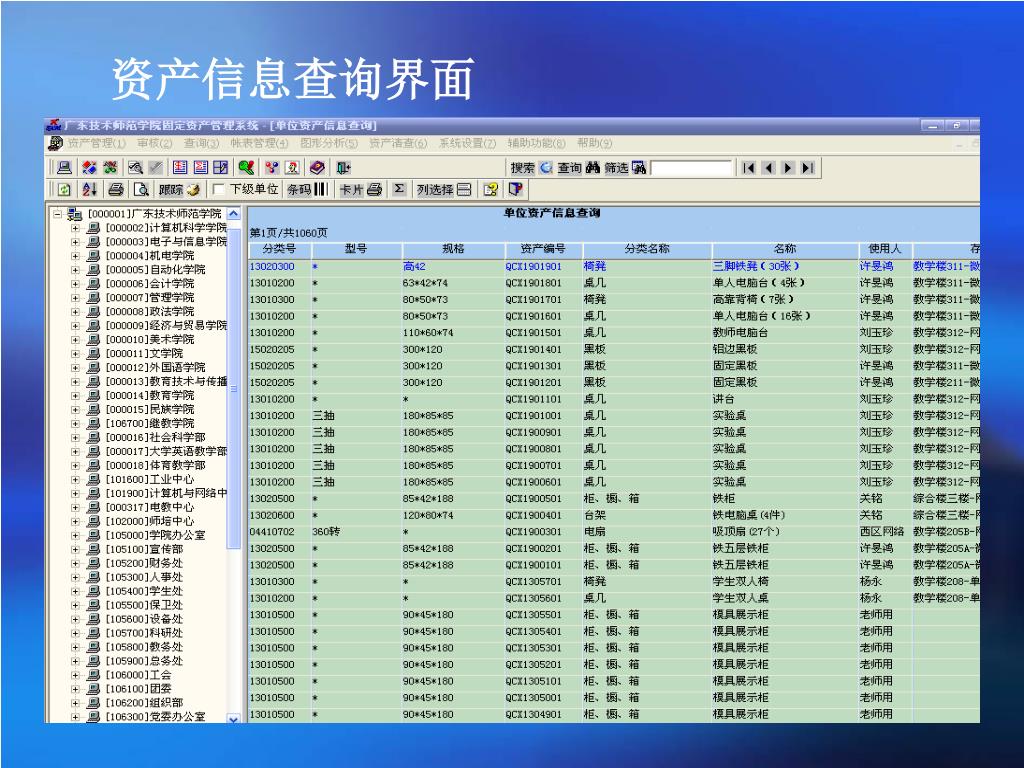Click the 列选择 column select button
The height and width of the screenshot is (768, 1024).
tap(444, 189)
